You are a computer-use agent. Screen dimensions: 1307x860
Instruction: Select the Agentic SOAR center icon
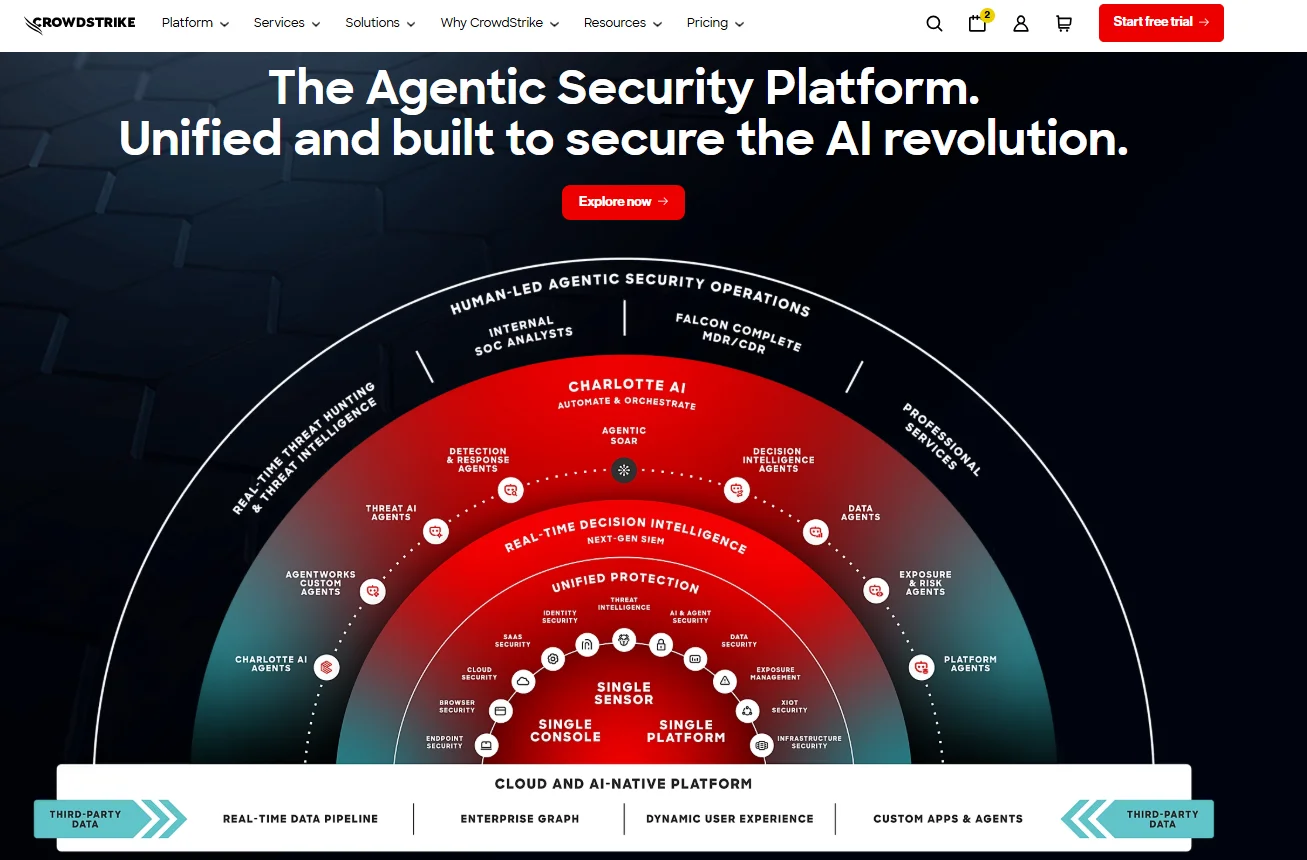pos(624,469)
